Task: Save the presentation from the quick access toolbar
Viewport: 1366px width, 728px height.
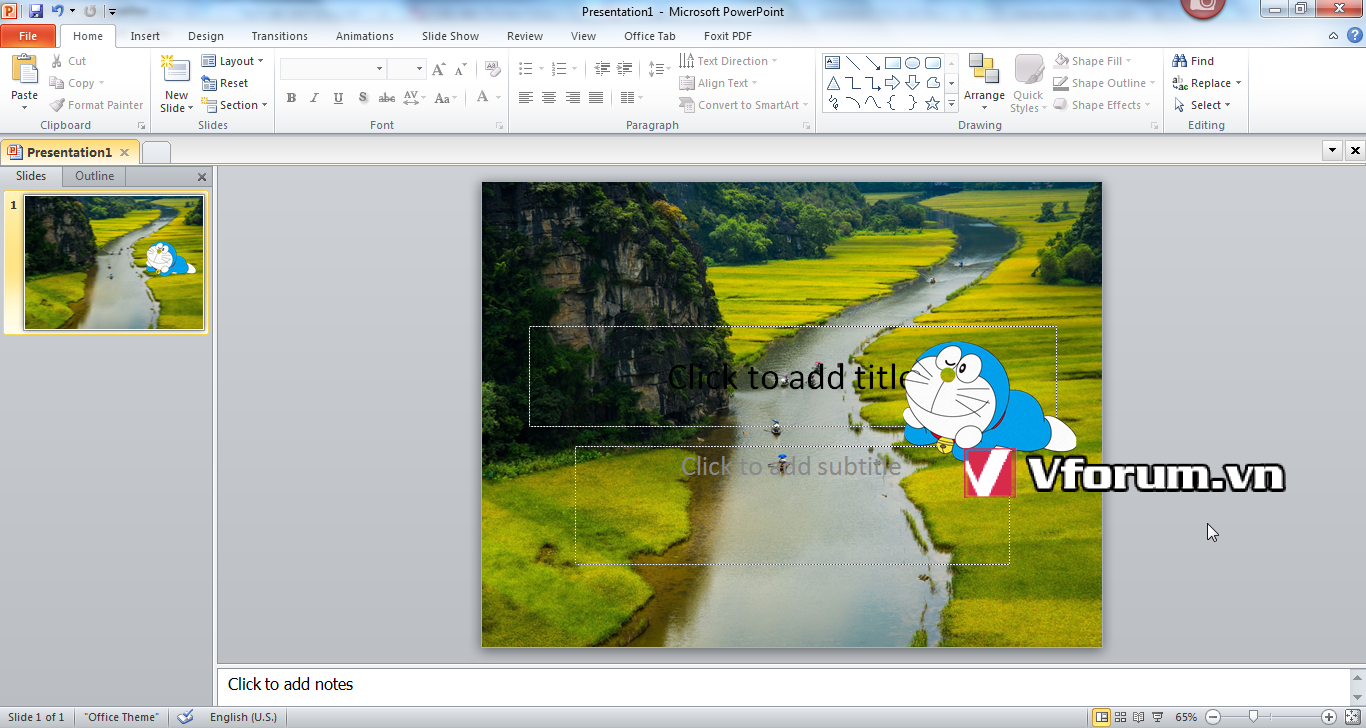Action: click(36, 11)
